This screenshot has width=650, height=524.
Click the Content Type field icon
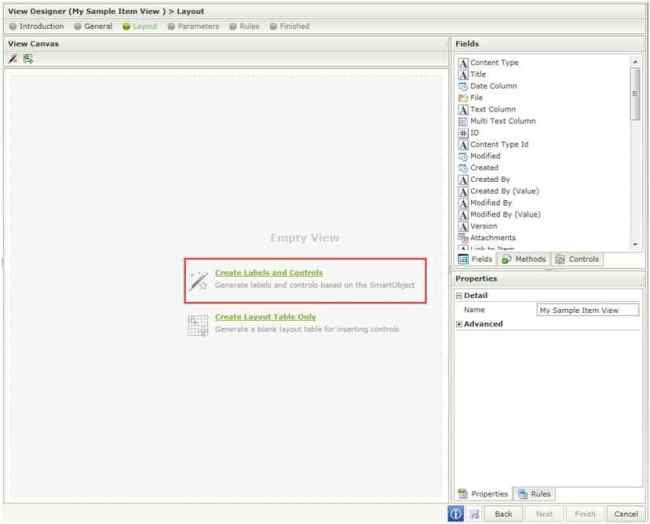pyautogui.click(x=463, y=63)
